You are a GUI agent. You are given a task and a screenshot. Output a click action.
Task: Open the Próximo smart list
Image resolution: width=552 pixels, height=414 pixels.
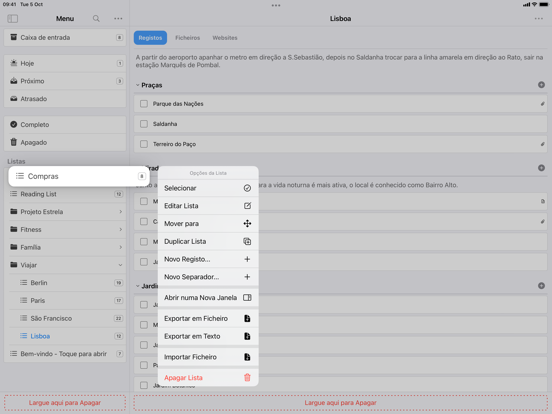65,81
